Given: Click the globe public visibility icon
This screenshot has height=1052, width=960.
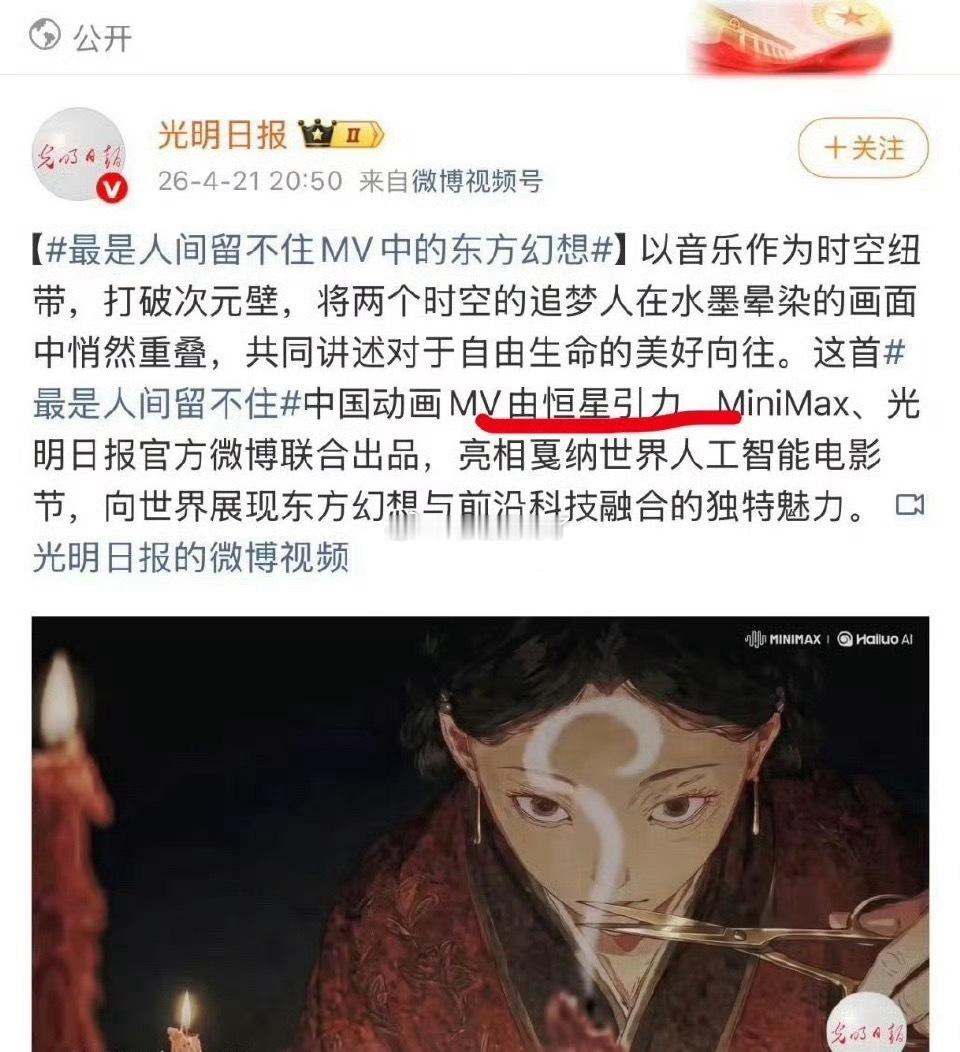Looking at the screenshot, I should point(45,36).
